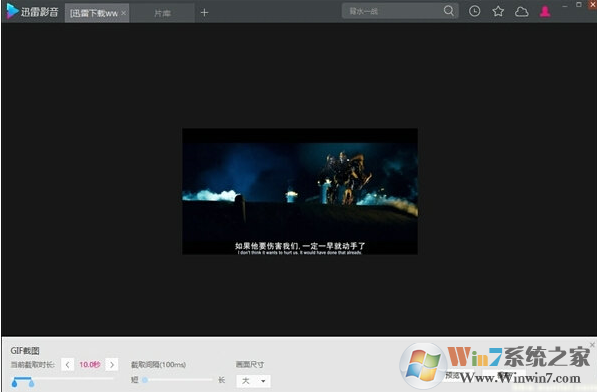Open favorites star icon
Viewport: 597px width, 392px height.
pyautogui.click(x=498, y=11)
